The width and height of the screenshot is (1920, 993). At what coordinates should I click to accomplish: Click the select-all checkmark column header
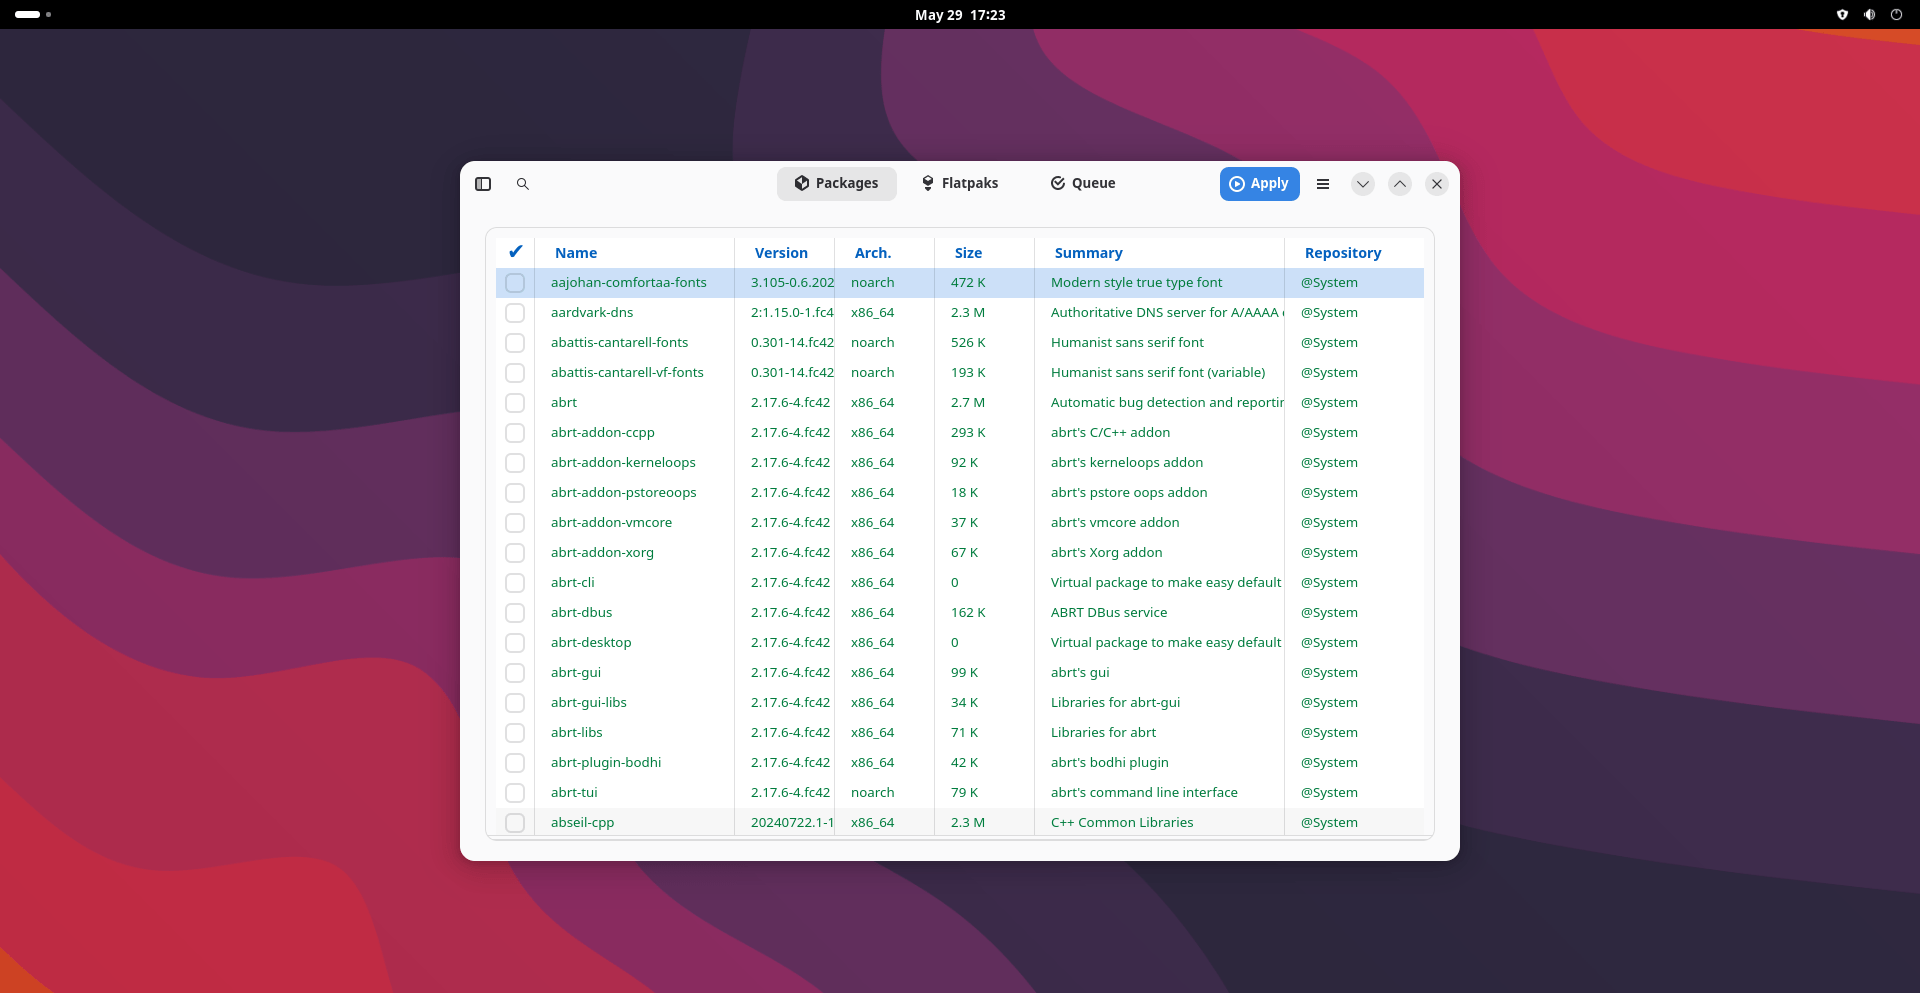tap(515, 252)
